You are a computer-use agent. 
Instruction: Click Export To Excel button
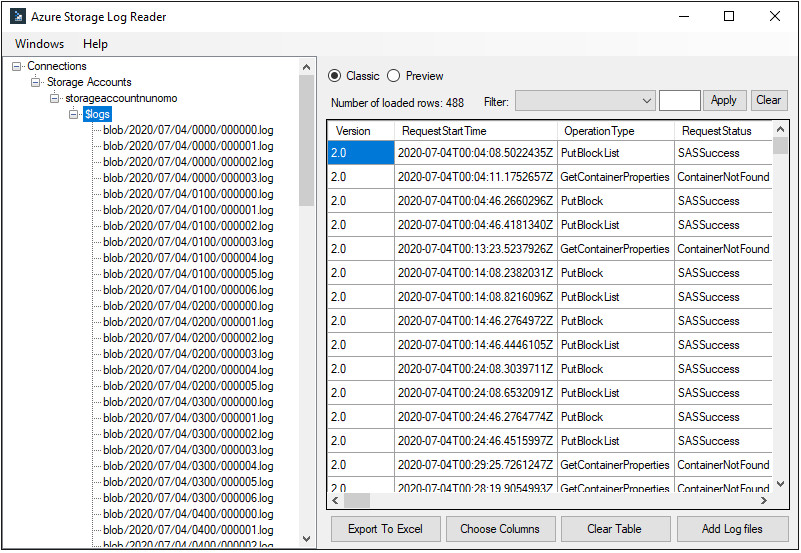click(385, 529)
